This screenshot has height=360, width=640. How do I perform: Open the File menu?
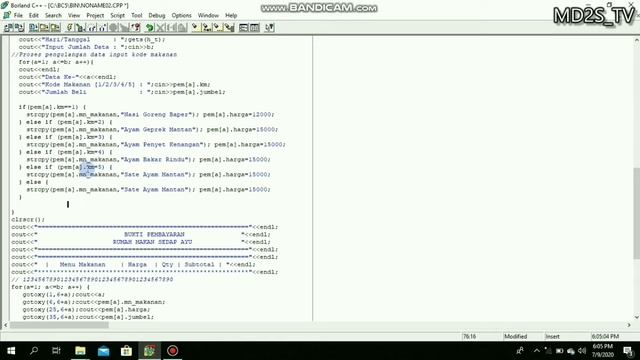tap(18, 16)
